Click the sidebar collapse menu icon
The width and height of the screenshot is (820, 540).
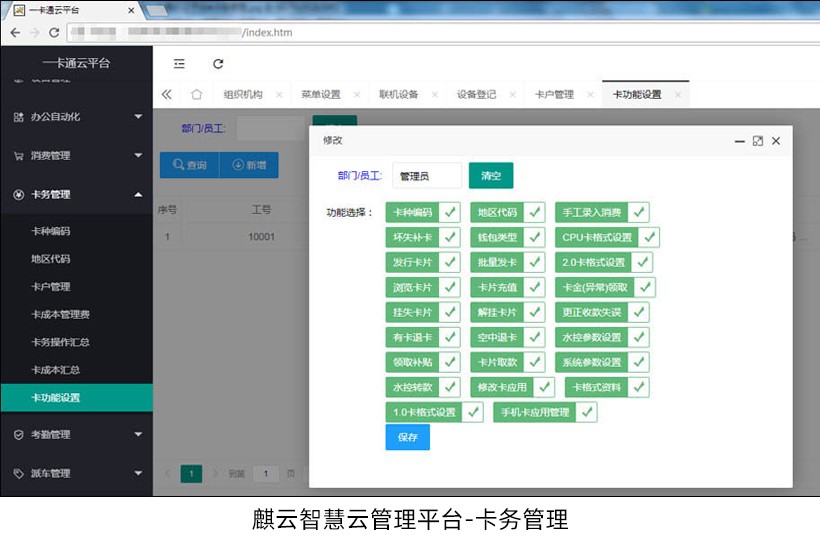point(179,63)
